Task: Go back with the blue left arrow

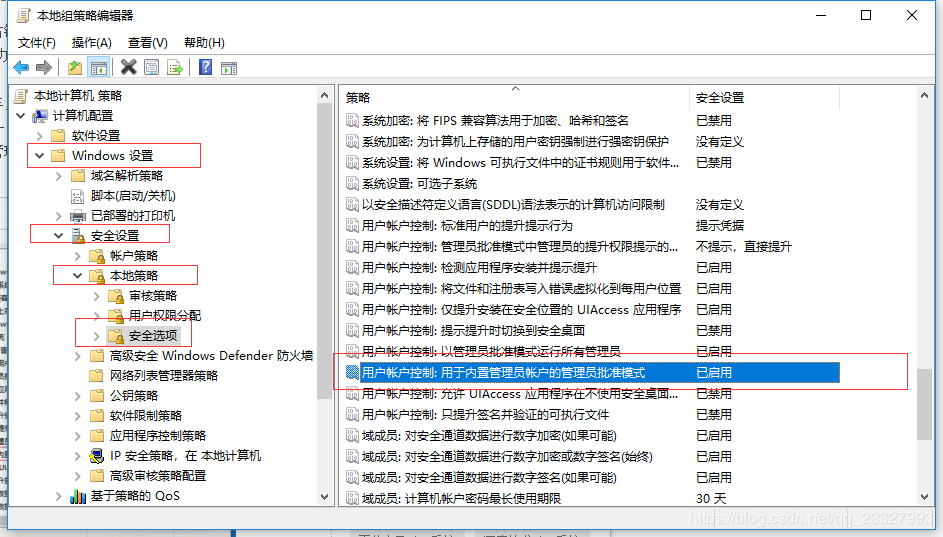Action: (21, 67)
